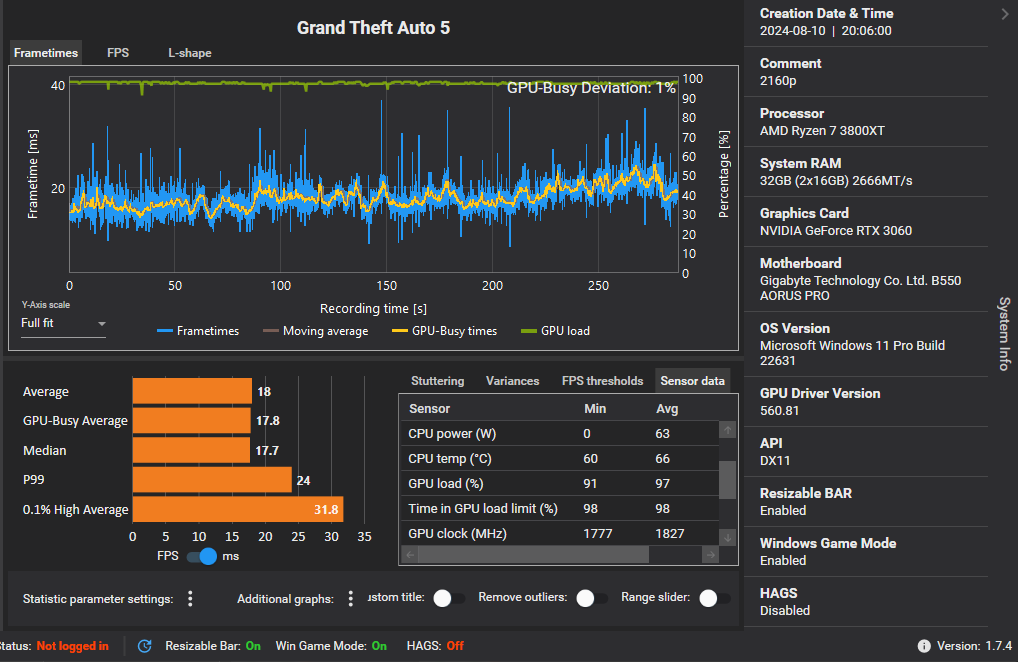Click the GPU-Busy Deviation: 1% label
Viewport: 1018px width, 662px height.
point(591,88)
